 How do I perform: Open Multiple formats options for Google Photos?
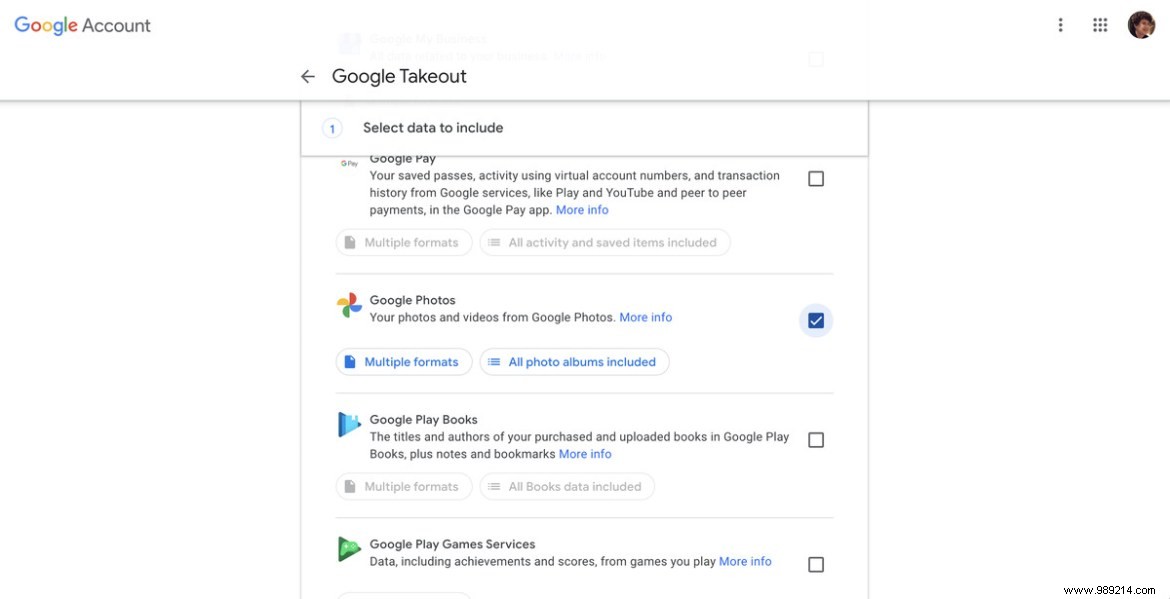(x=403, y=361)
